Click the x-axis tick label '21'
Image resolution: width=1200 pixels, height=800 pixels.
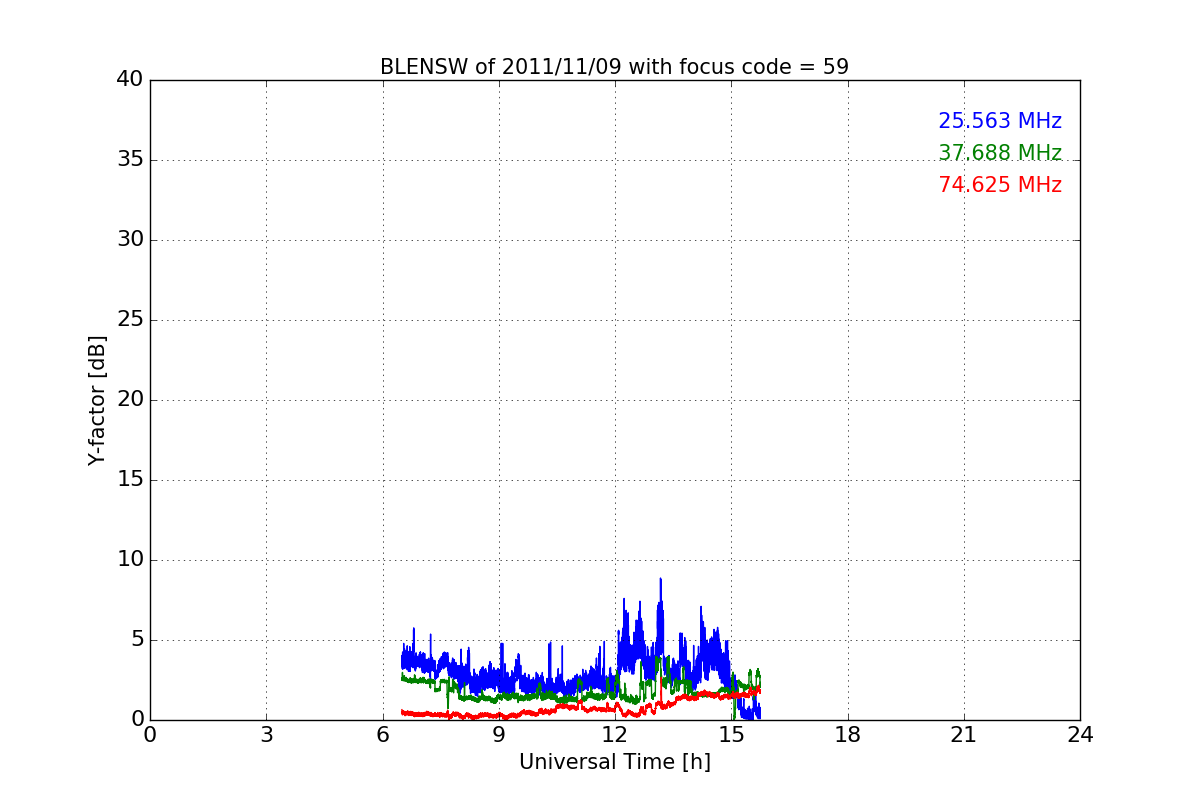click(964, 735)
